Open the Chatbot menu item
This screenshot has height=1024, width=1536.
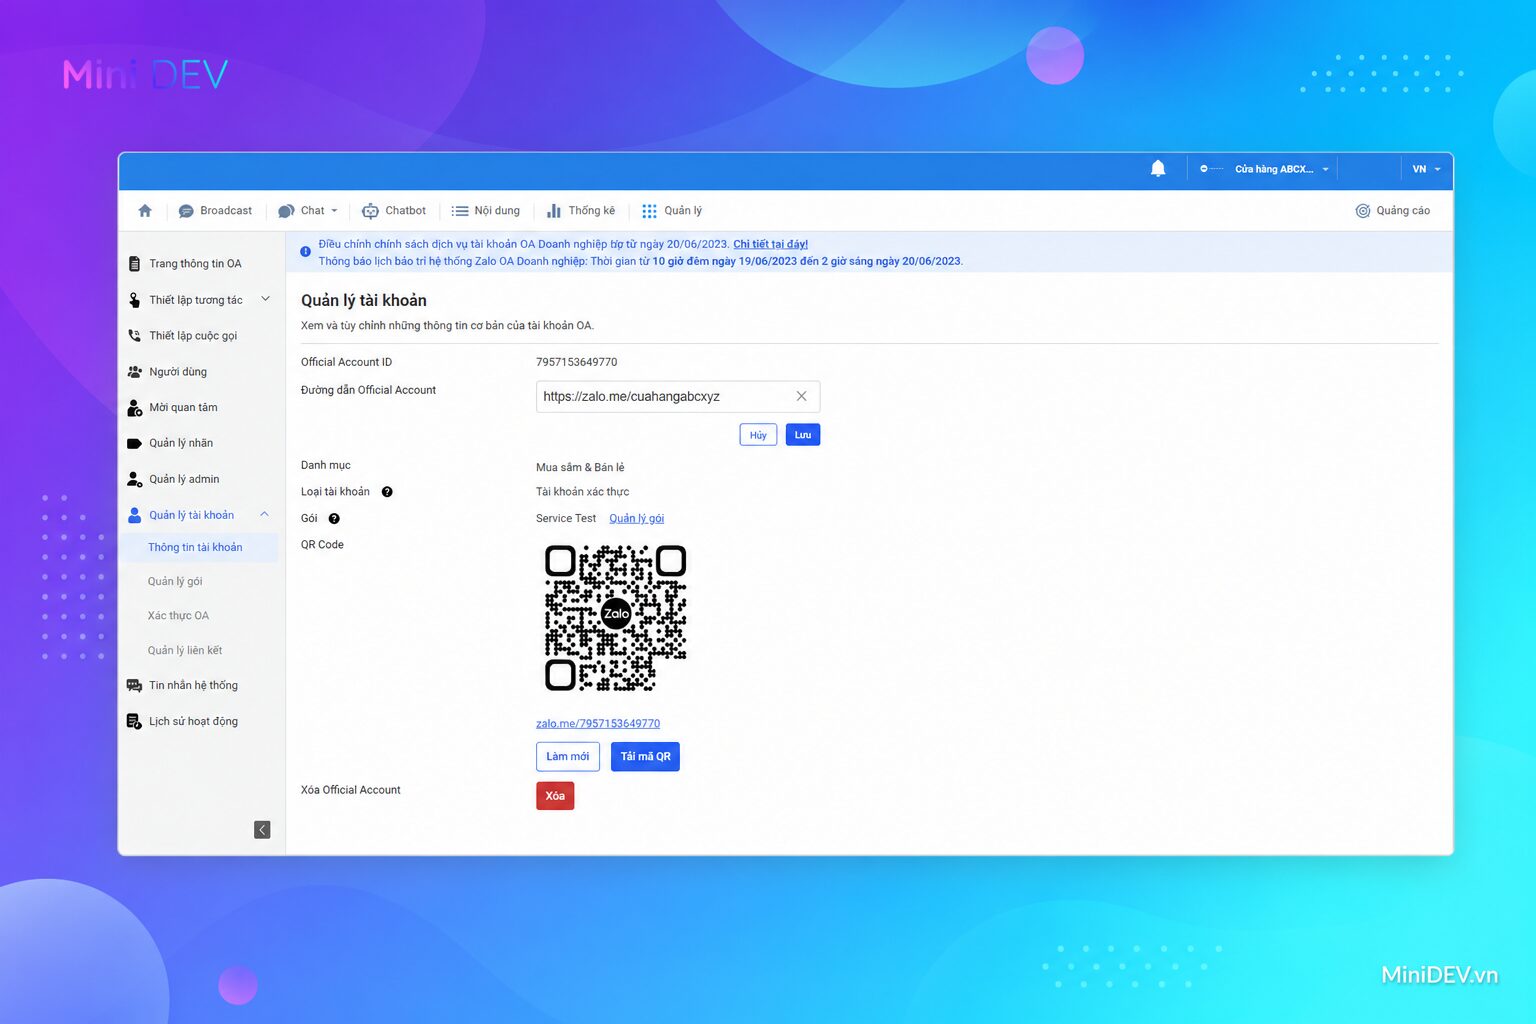click(x=394, y=211)
